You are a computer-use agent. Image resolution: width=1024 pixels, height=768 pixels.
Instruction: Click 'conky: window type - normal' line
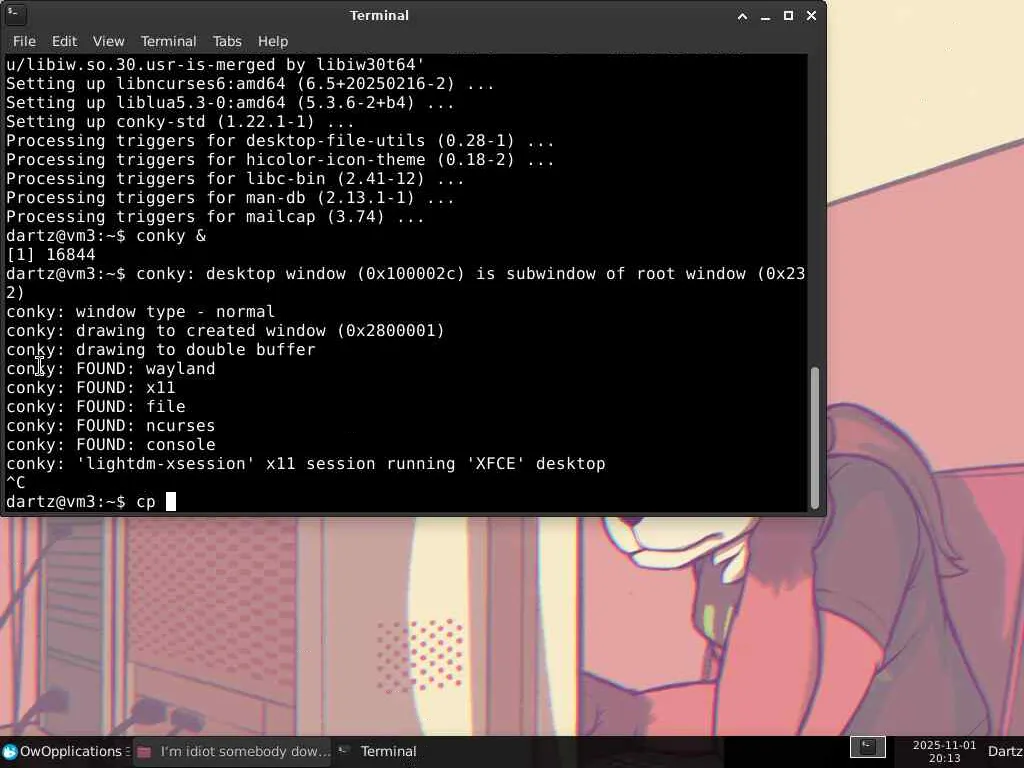(140, 312)
